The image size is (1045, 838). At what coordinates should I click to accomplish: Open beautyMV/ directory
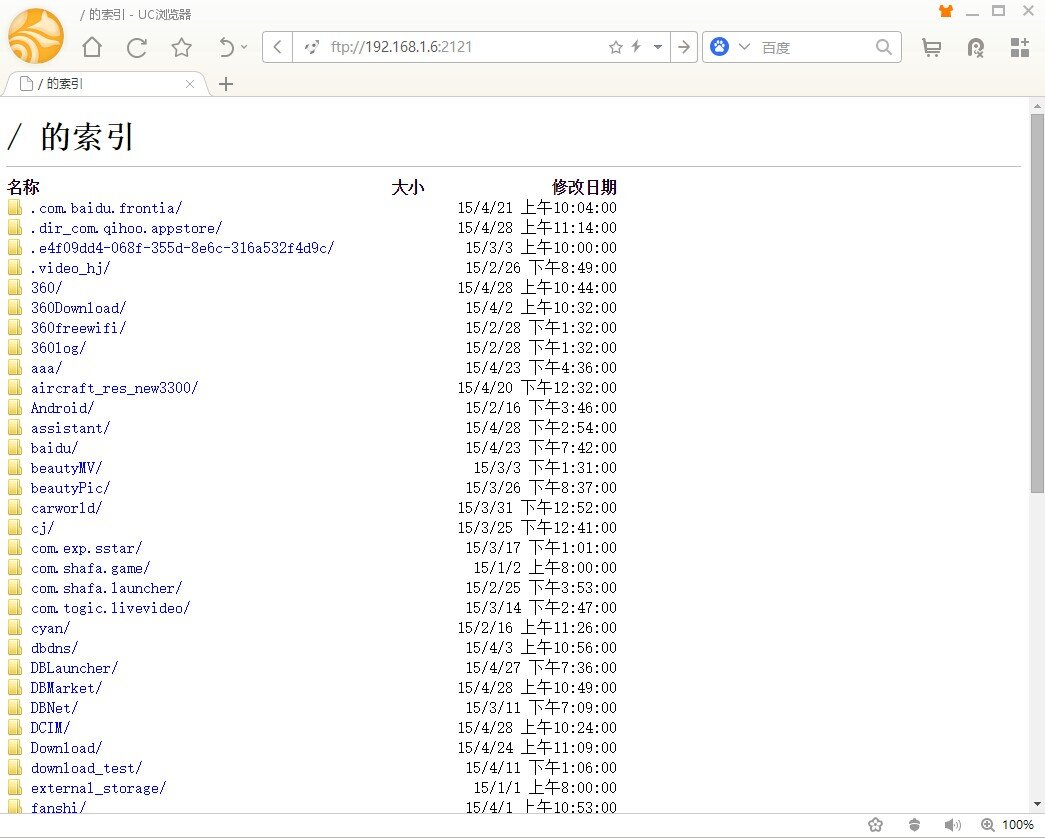[x=66, y=468]
